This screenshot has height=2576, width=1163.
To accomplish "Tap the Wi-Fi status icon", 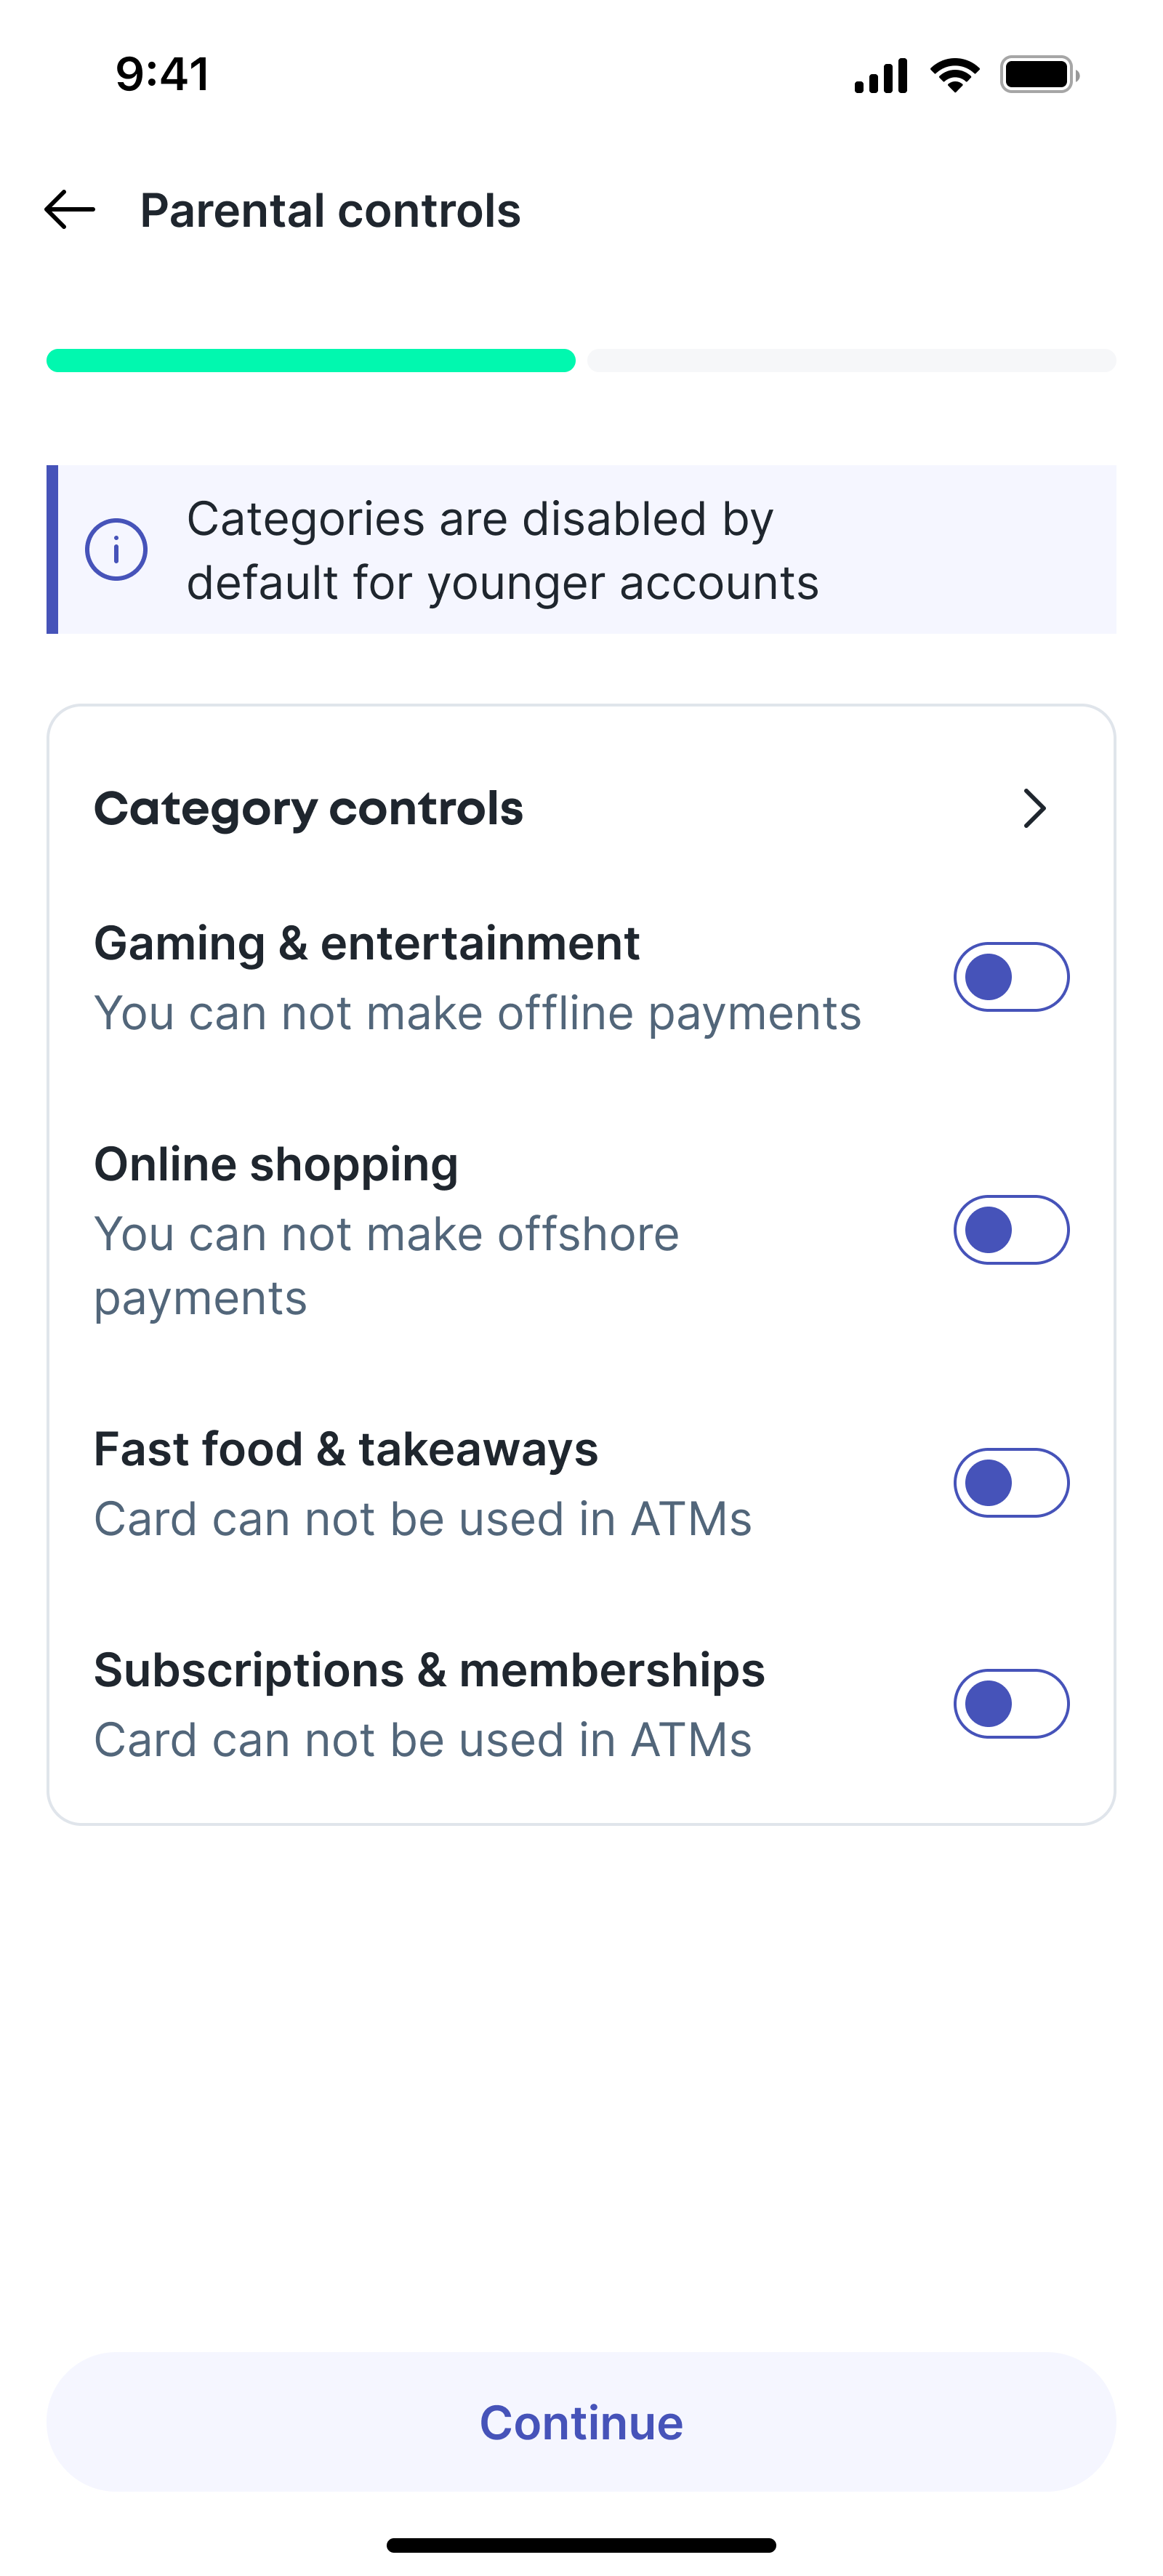I will [954, 75].
